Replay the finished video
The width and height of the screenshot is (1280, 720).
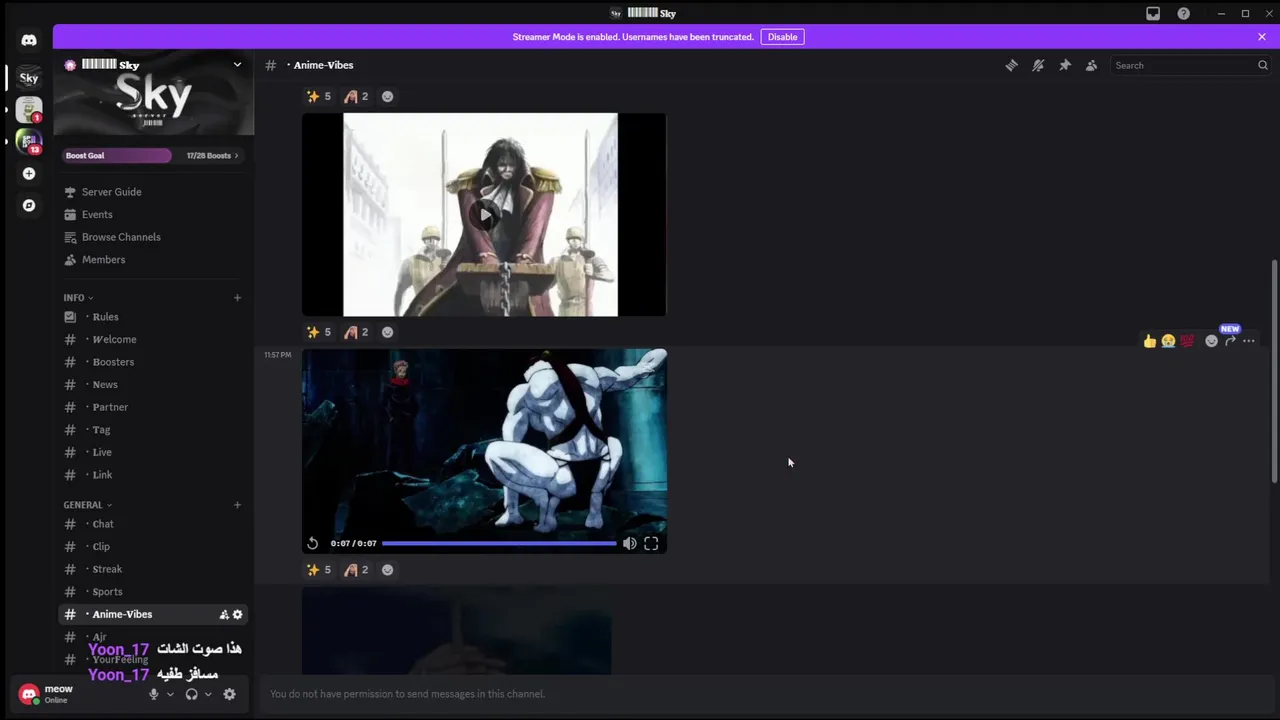[313, 543]
